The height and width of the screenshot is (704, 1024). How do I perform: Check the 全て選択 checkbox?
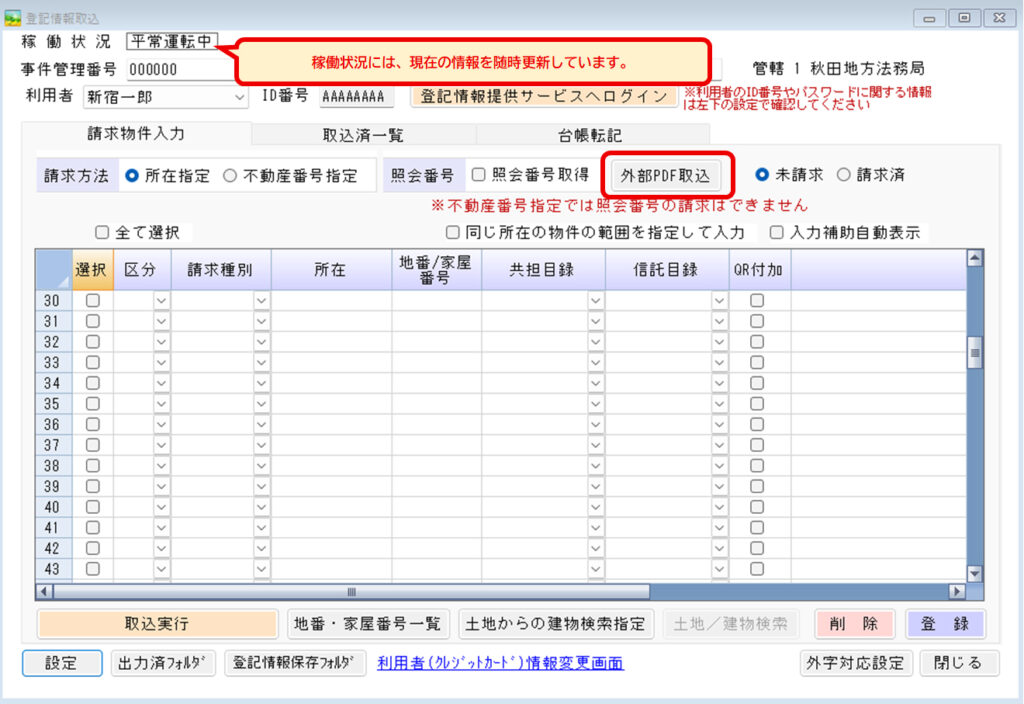click(102, 232)
